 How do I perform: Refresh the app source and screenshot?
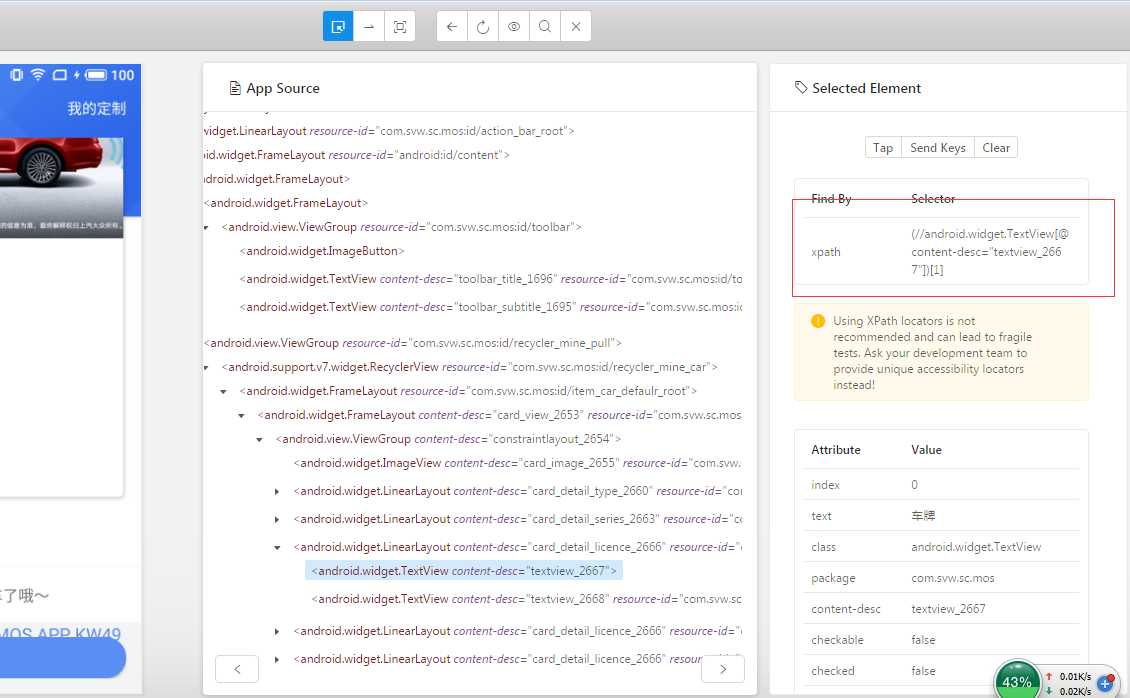[483, 27]
